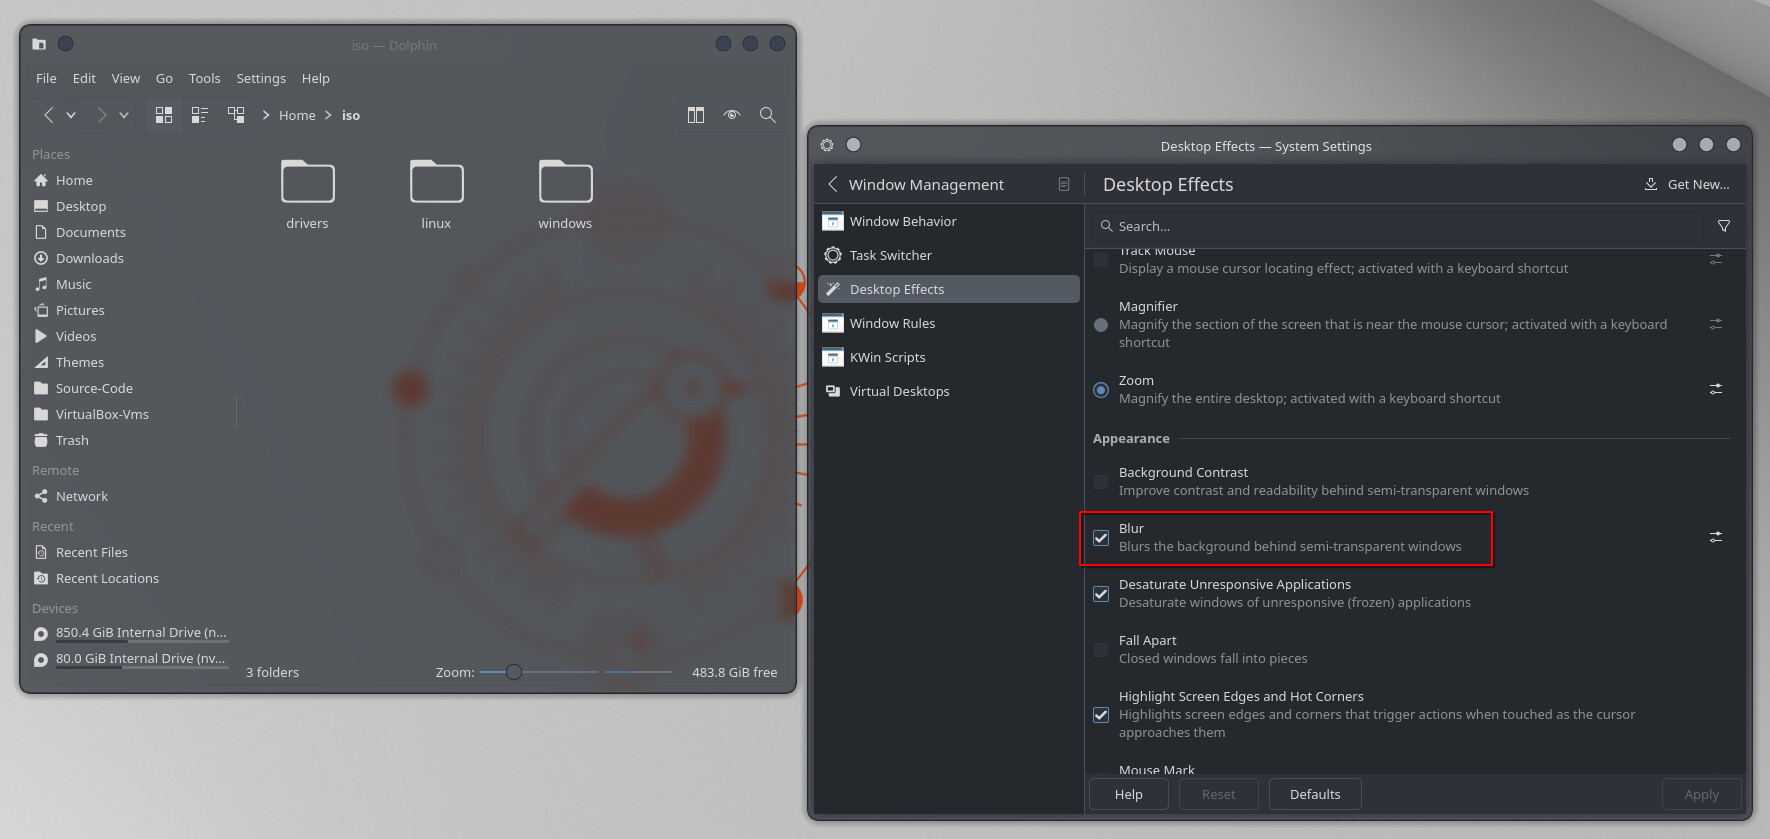The height and width of the screenshot is (839, 1770).
Task: Select the Magnifier radio button
Action: [1101, 325]
